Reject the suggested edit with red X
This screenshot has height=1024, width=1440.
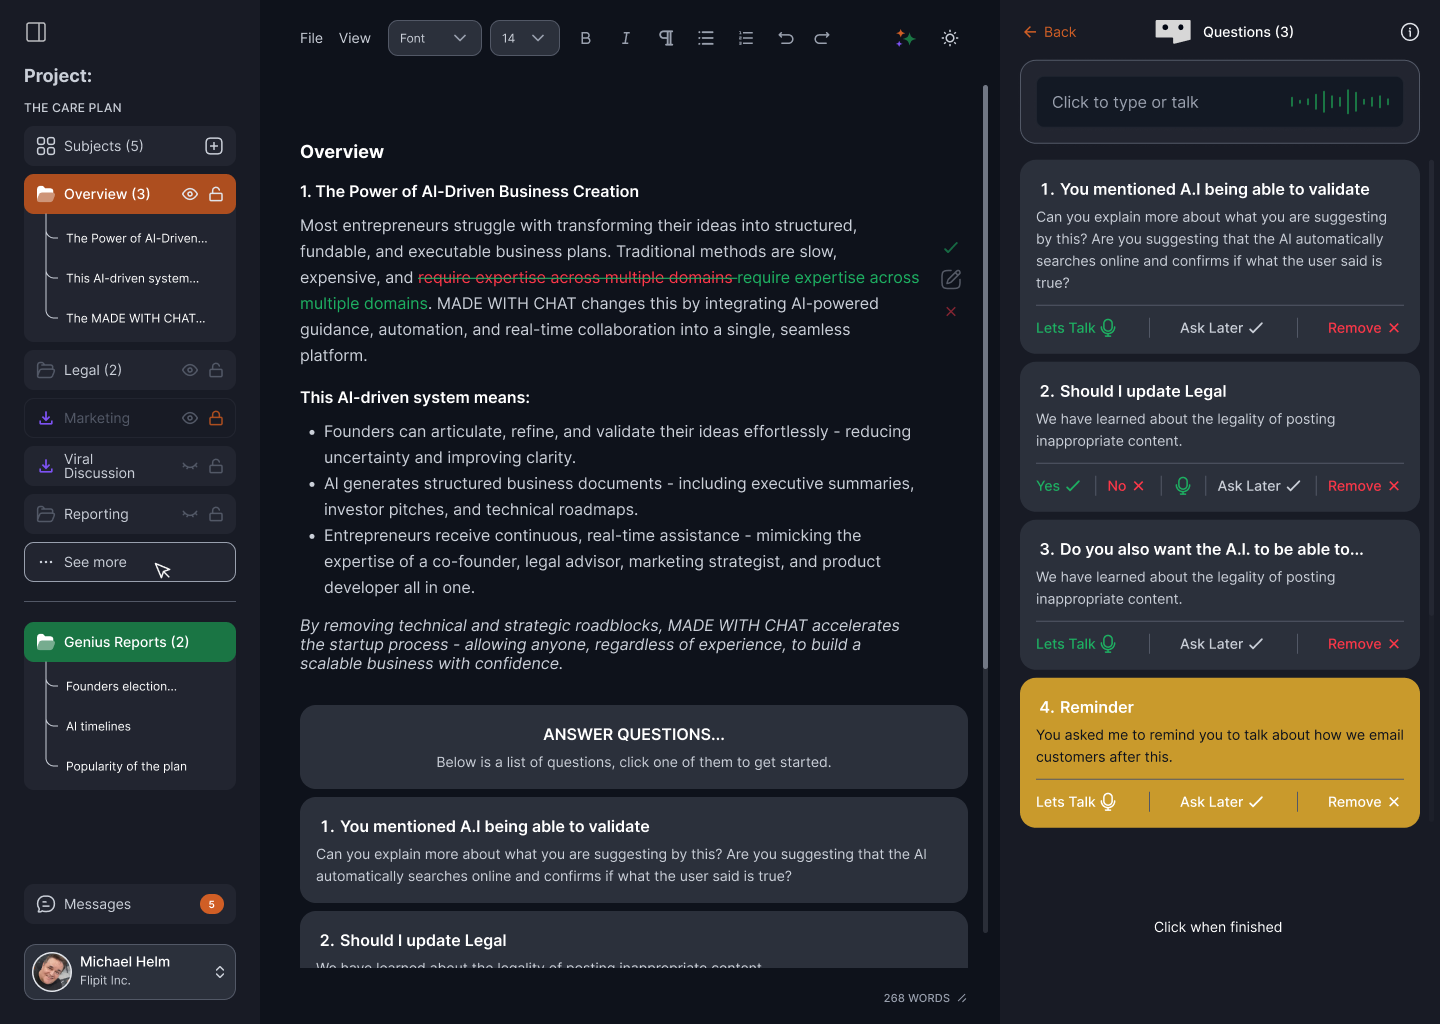pyautogui.click(x=951, y=312)
